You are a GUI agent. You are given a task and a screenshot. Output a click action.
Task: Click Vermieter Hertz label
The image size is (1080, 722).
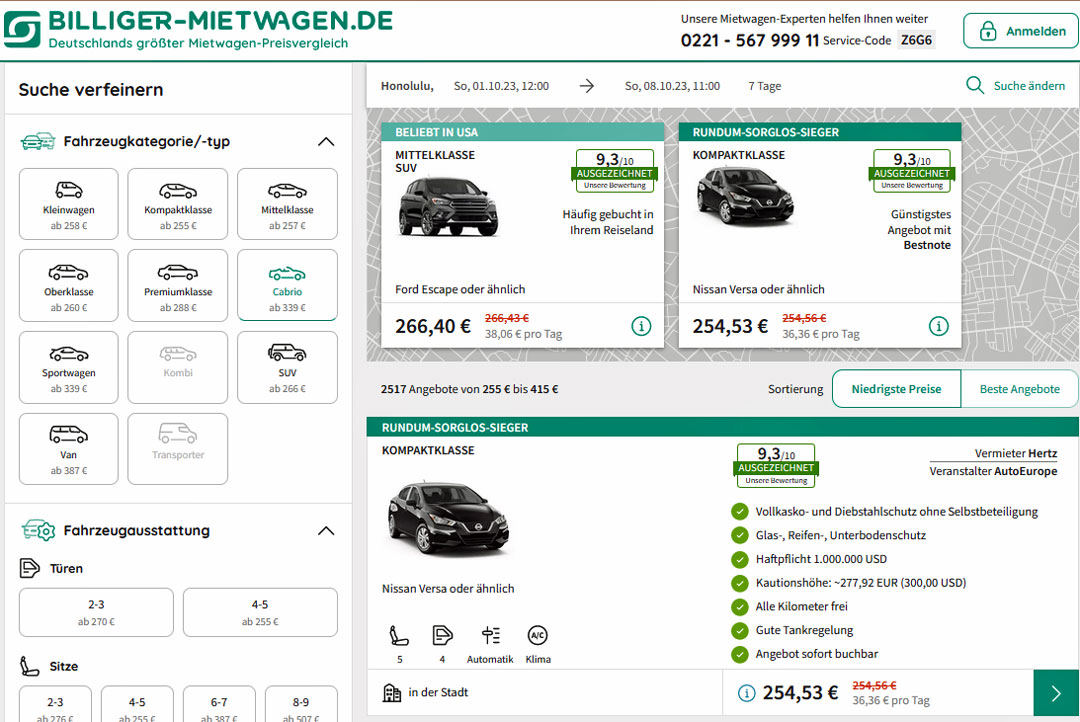(x=1016, y=453)
